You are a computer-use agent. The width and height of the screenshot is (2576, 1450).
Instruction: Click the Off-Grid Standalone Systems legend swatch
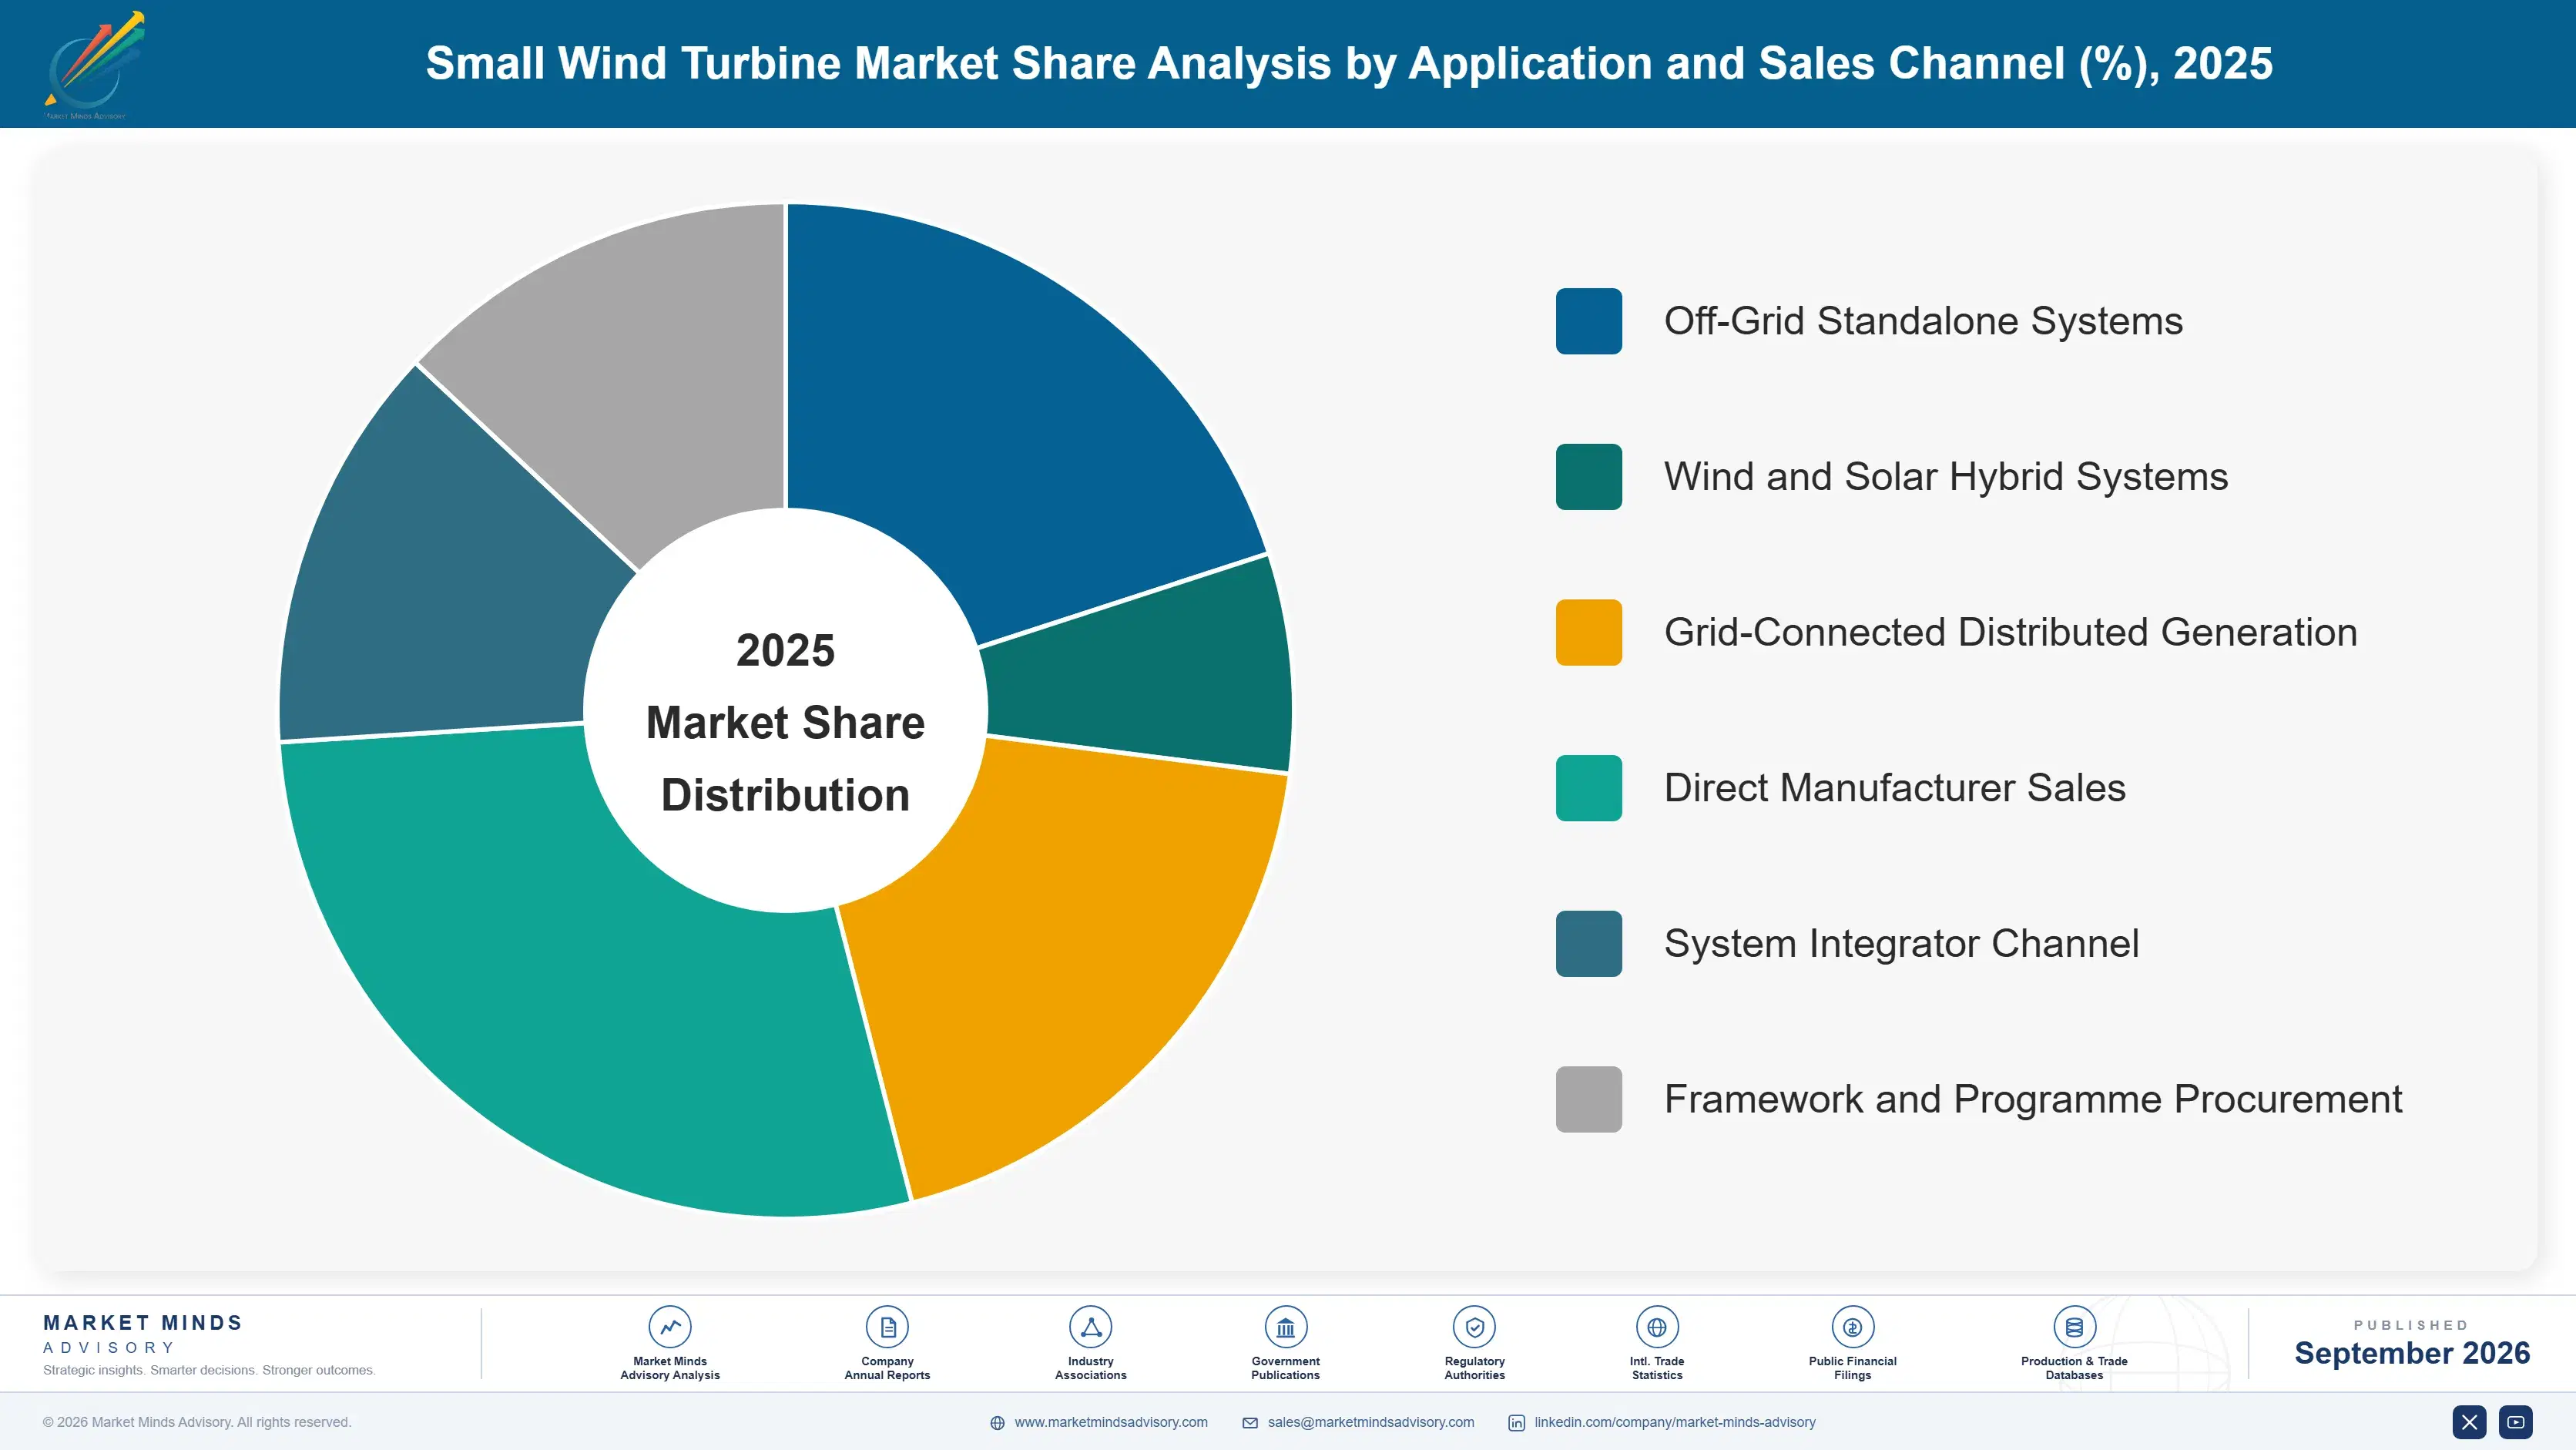1588,321
